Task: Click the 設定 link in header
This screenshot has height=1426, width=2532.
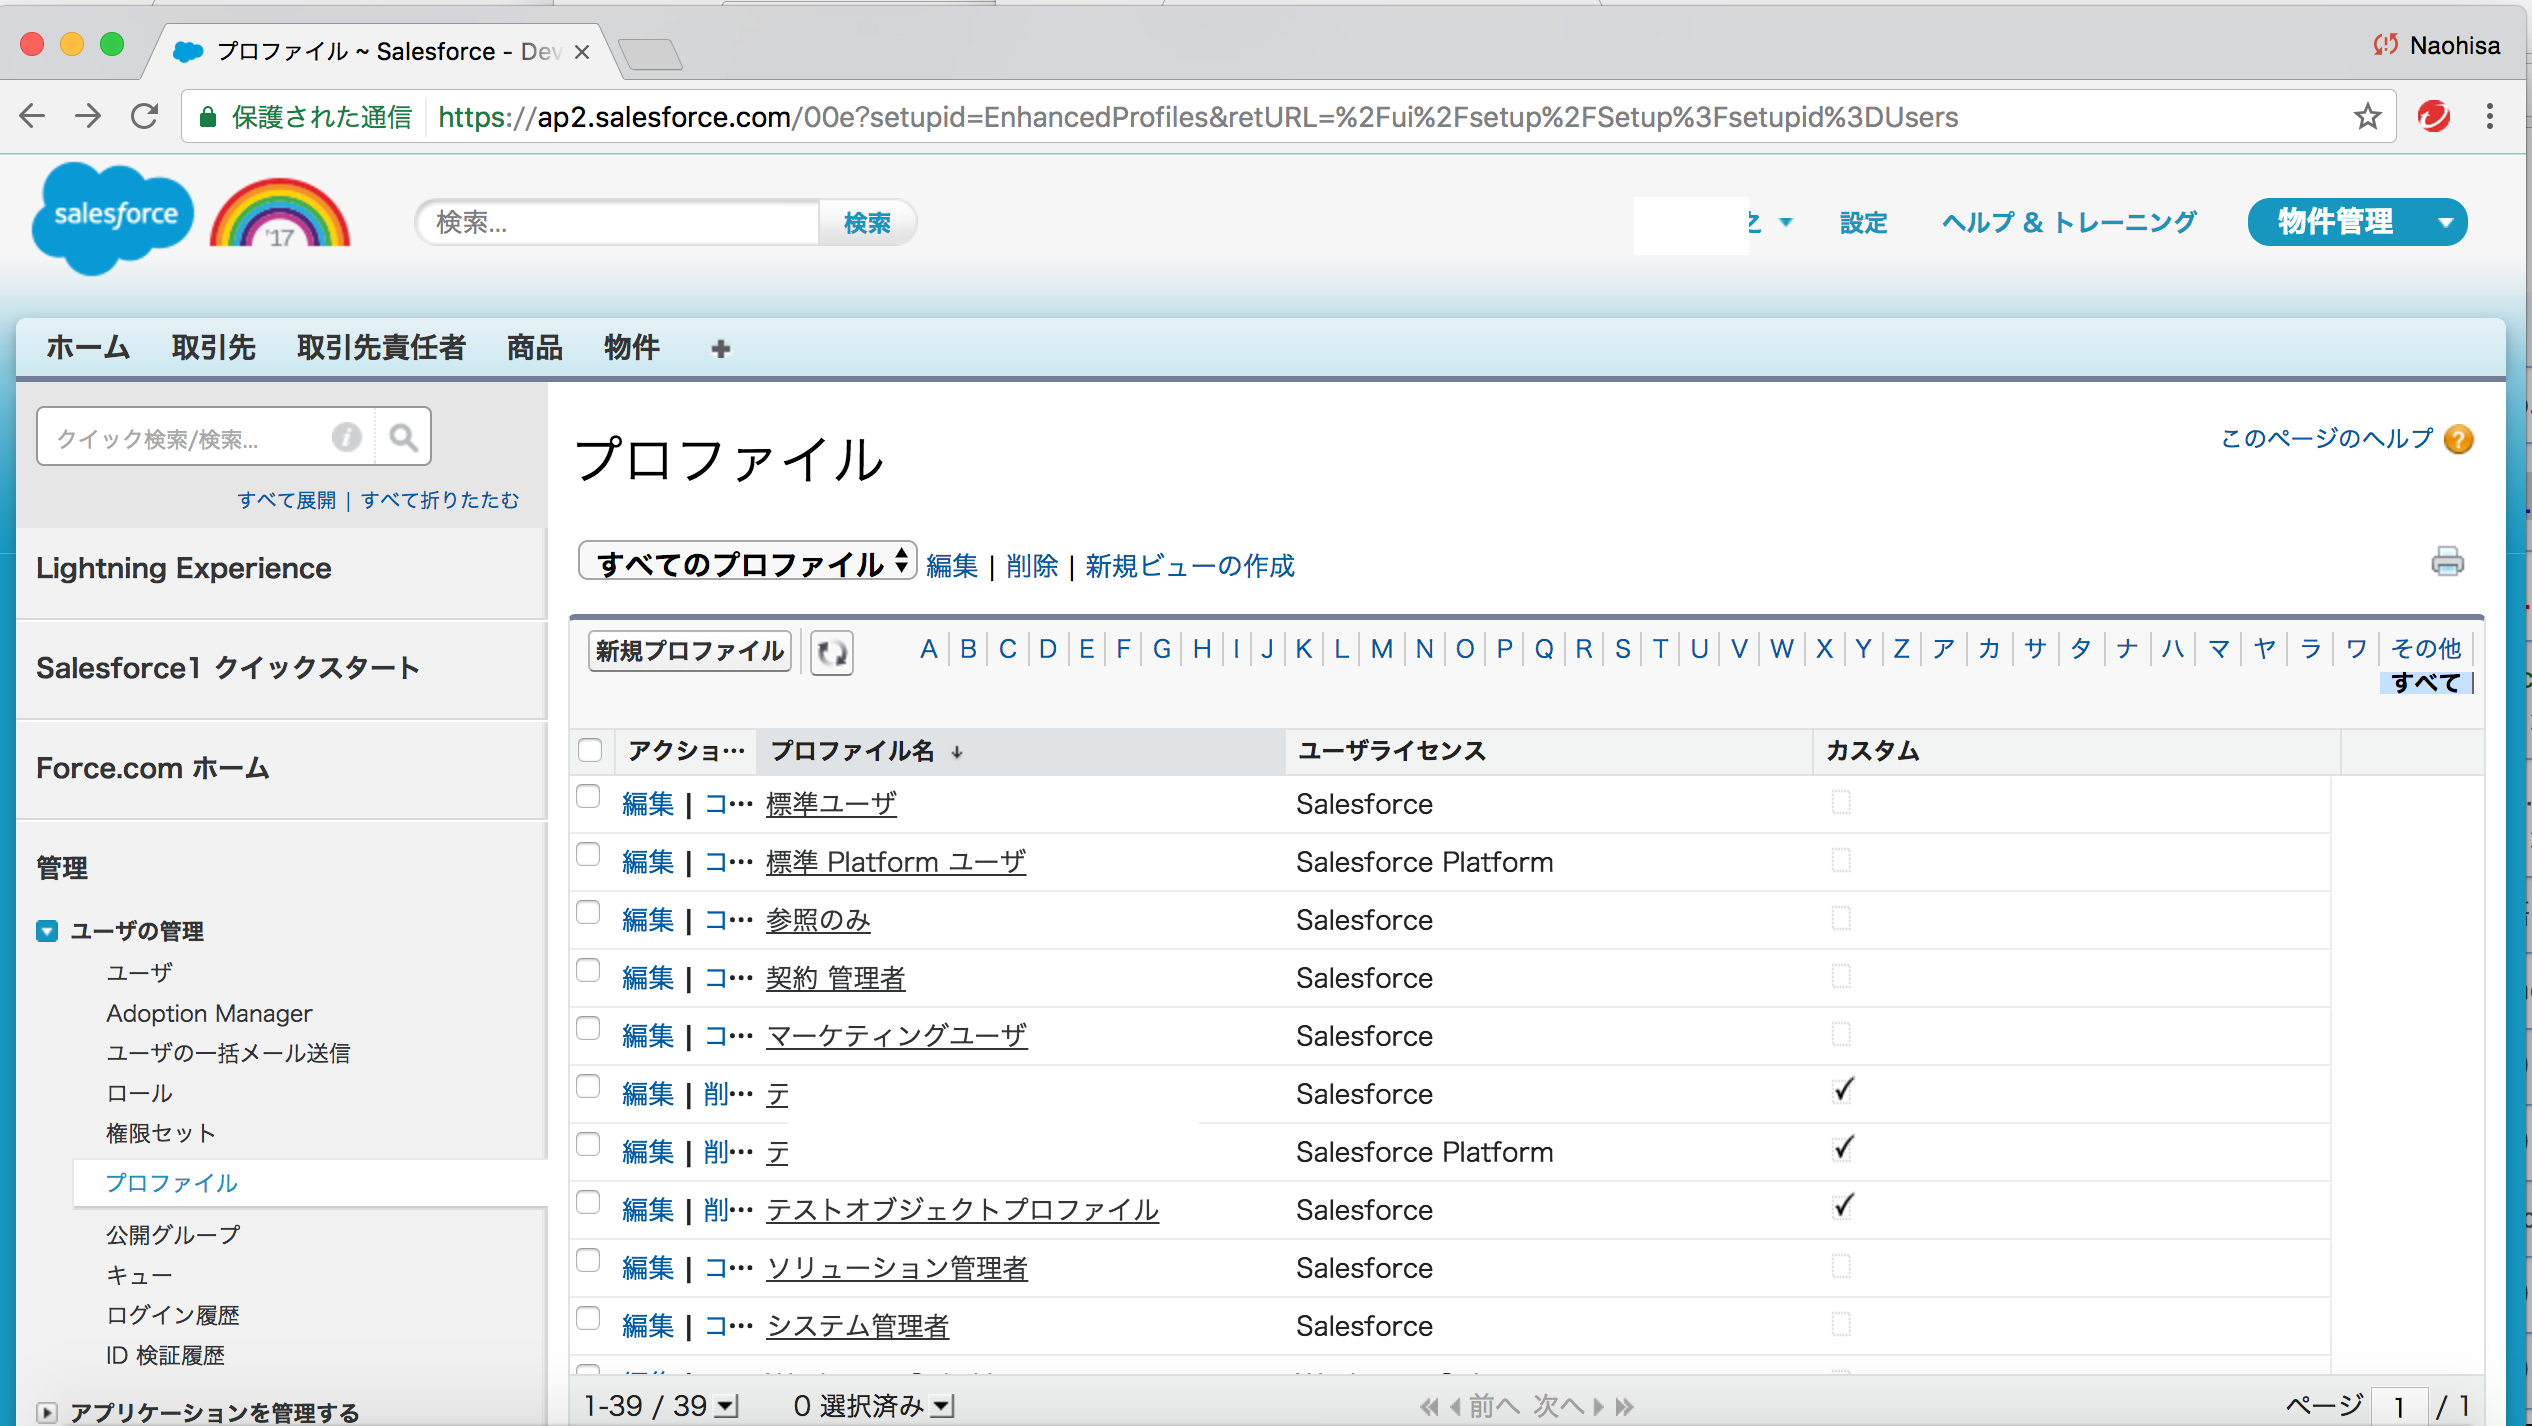Action: pos(1864,222)
